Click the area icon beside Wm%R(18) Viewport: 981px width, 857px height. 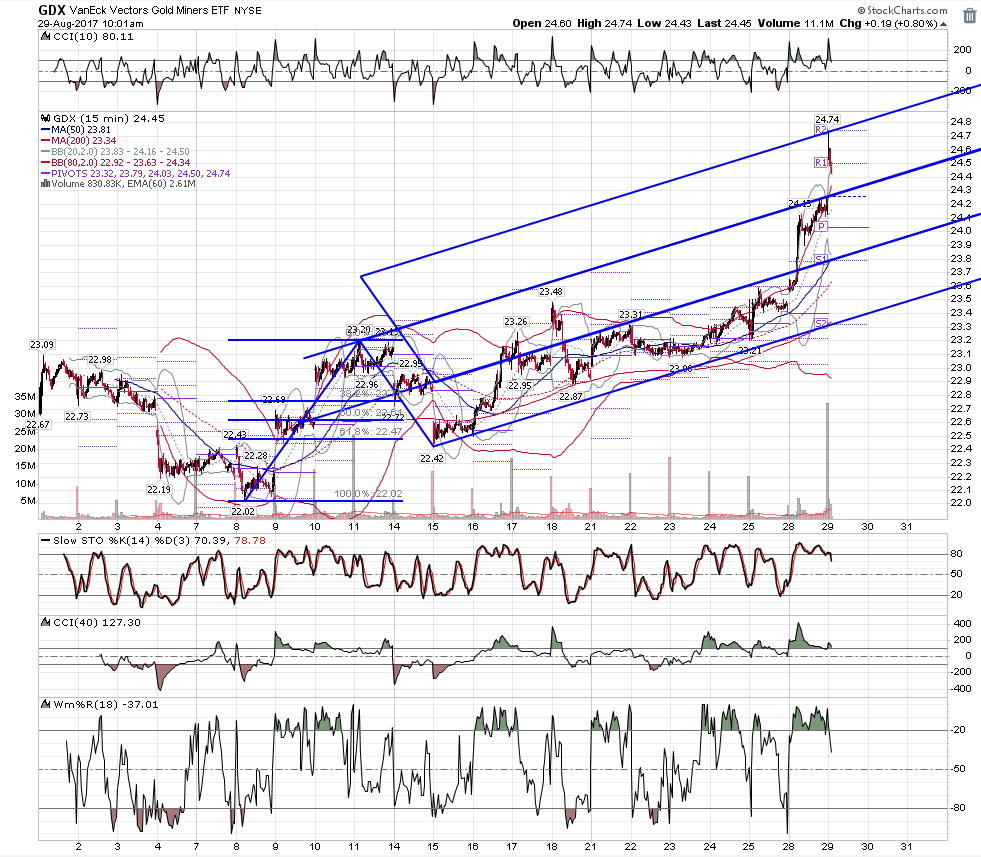(x=45, y=704)
